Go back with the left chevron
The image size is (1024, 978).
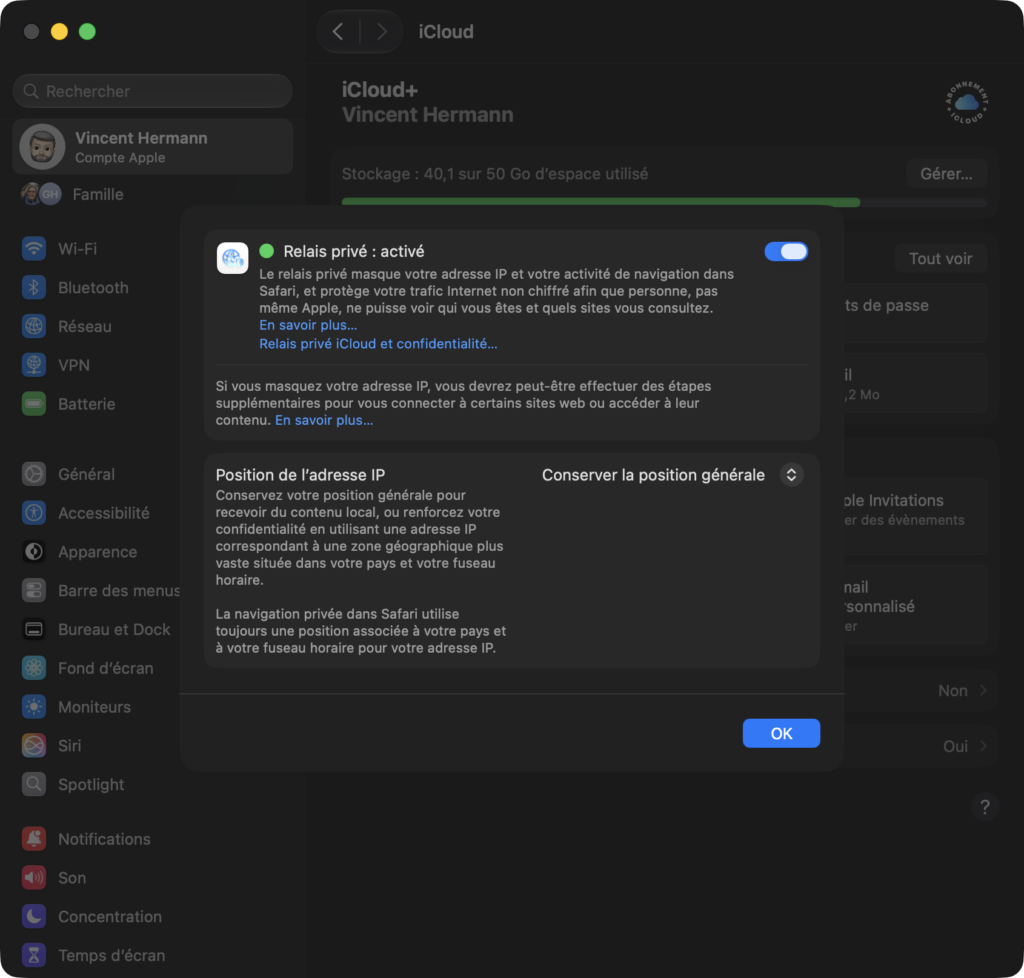point(338,31)
